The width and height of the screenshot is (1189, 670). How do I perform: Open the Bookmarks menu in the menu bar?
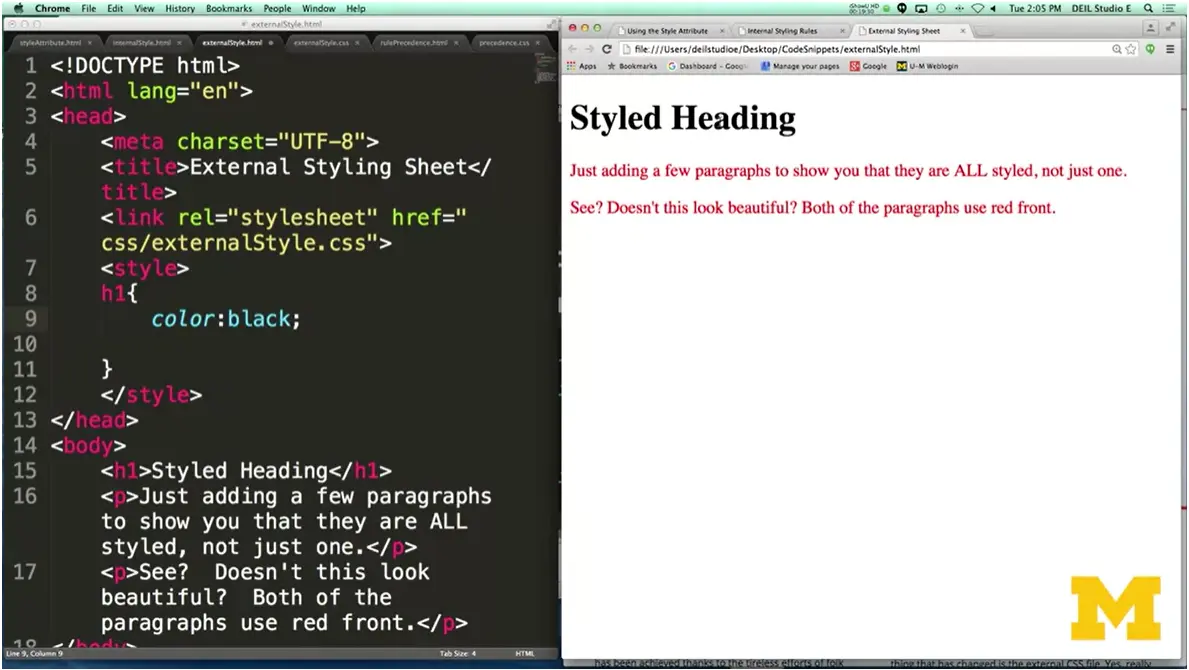pos(229,8)
